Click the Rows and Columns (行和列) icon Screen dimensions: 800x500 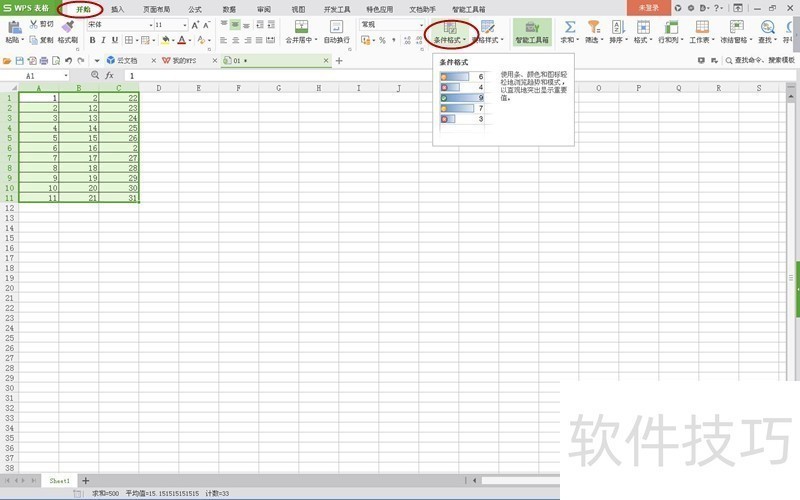click(x=671, y=27)
